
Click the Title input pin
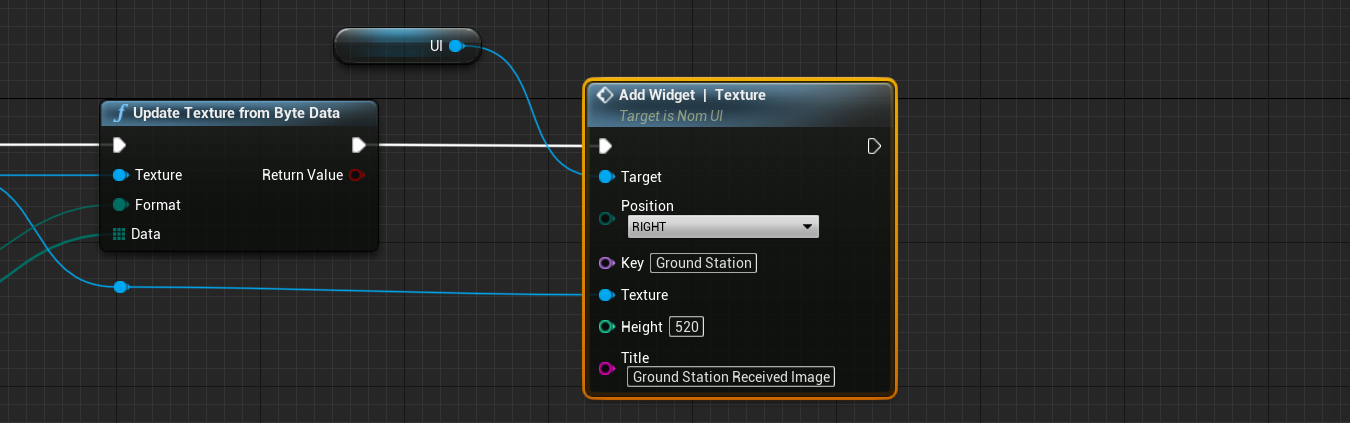(x=605, y=368)
